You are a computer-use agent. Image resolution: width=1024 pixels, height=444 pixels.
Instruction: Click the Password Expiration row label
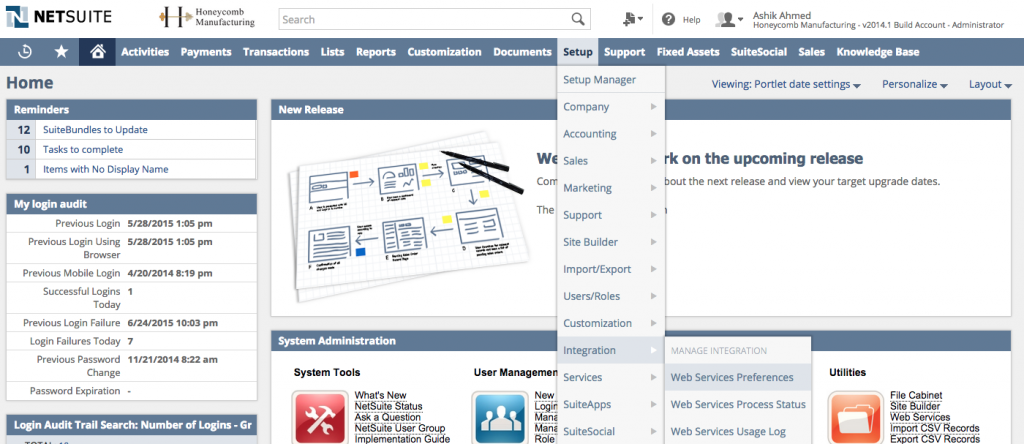[x=75, y=390]
